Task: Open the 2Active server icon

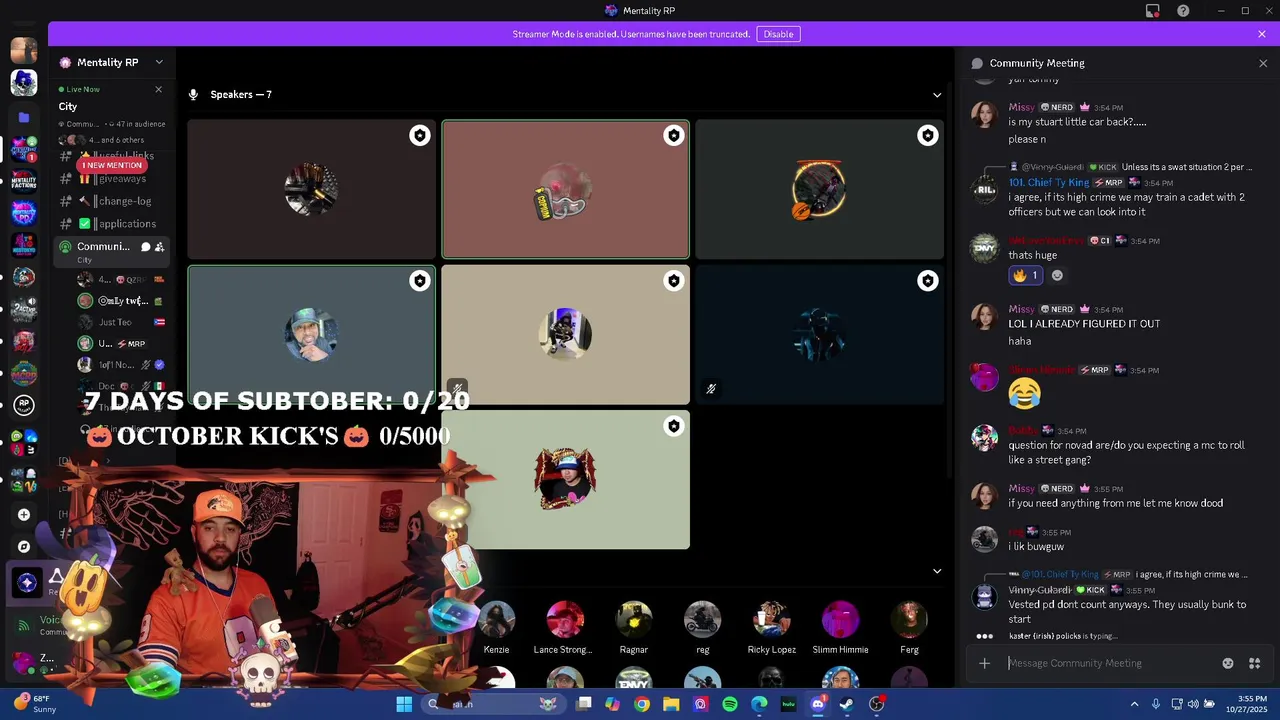Action: pyautogui.click(x=24, y=310)
